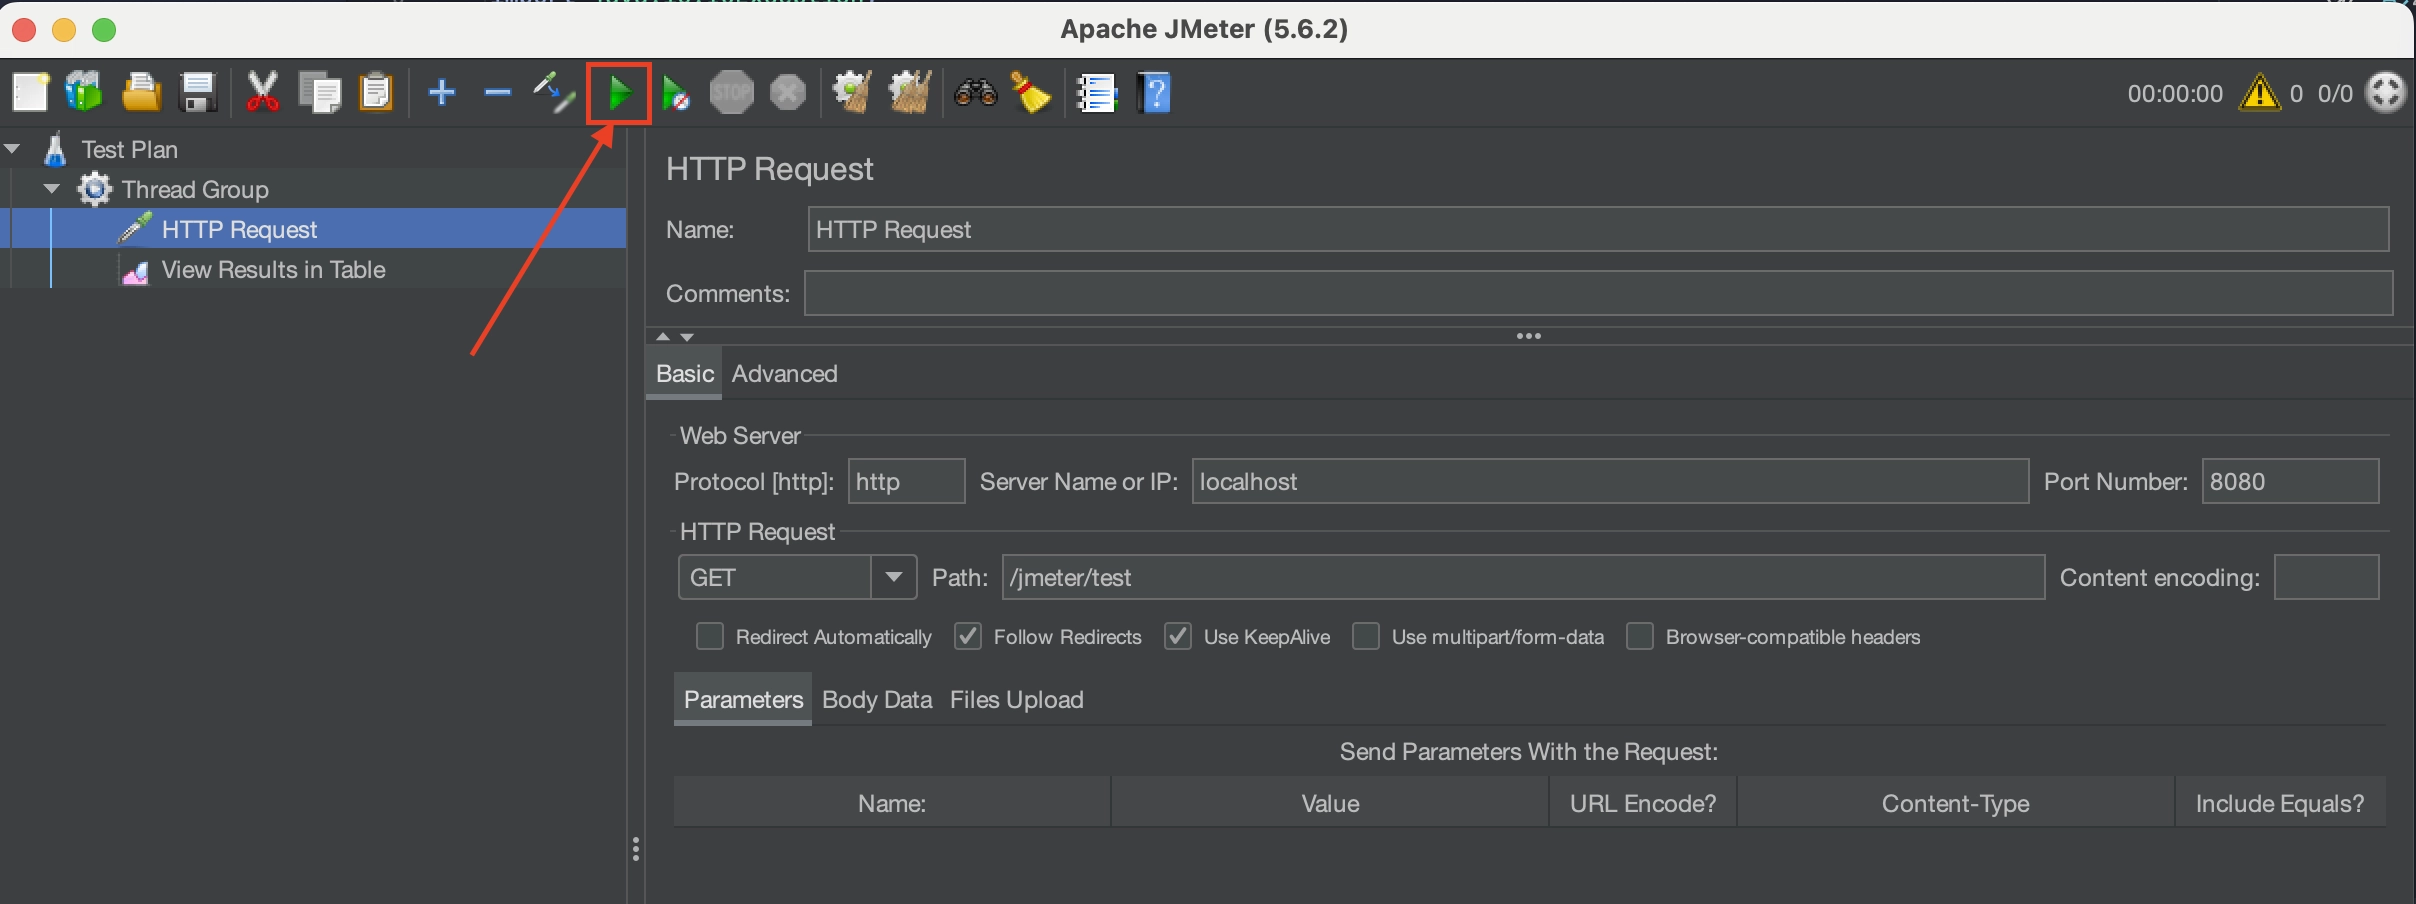Paste from the clipboard icon
This screenshot has height=904, width=2416.
[x=376, y=93]
